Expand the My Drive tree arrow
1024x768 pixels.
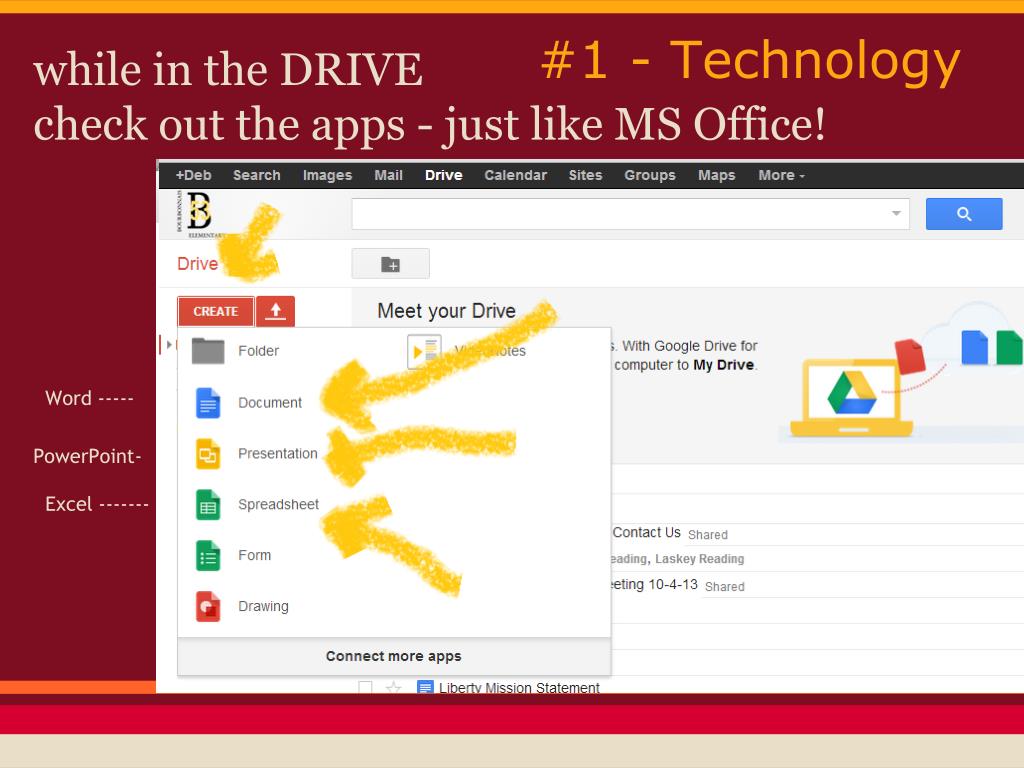(x=169, y=344)
